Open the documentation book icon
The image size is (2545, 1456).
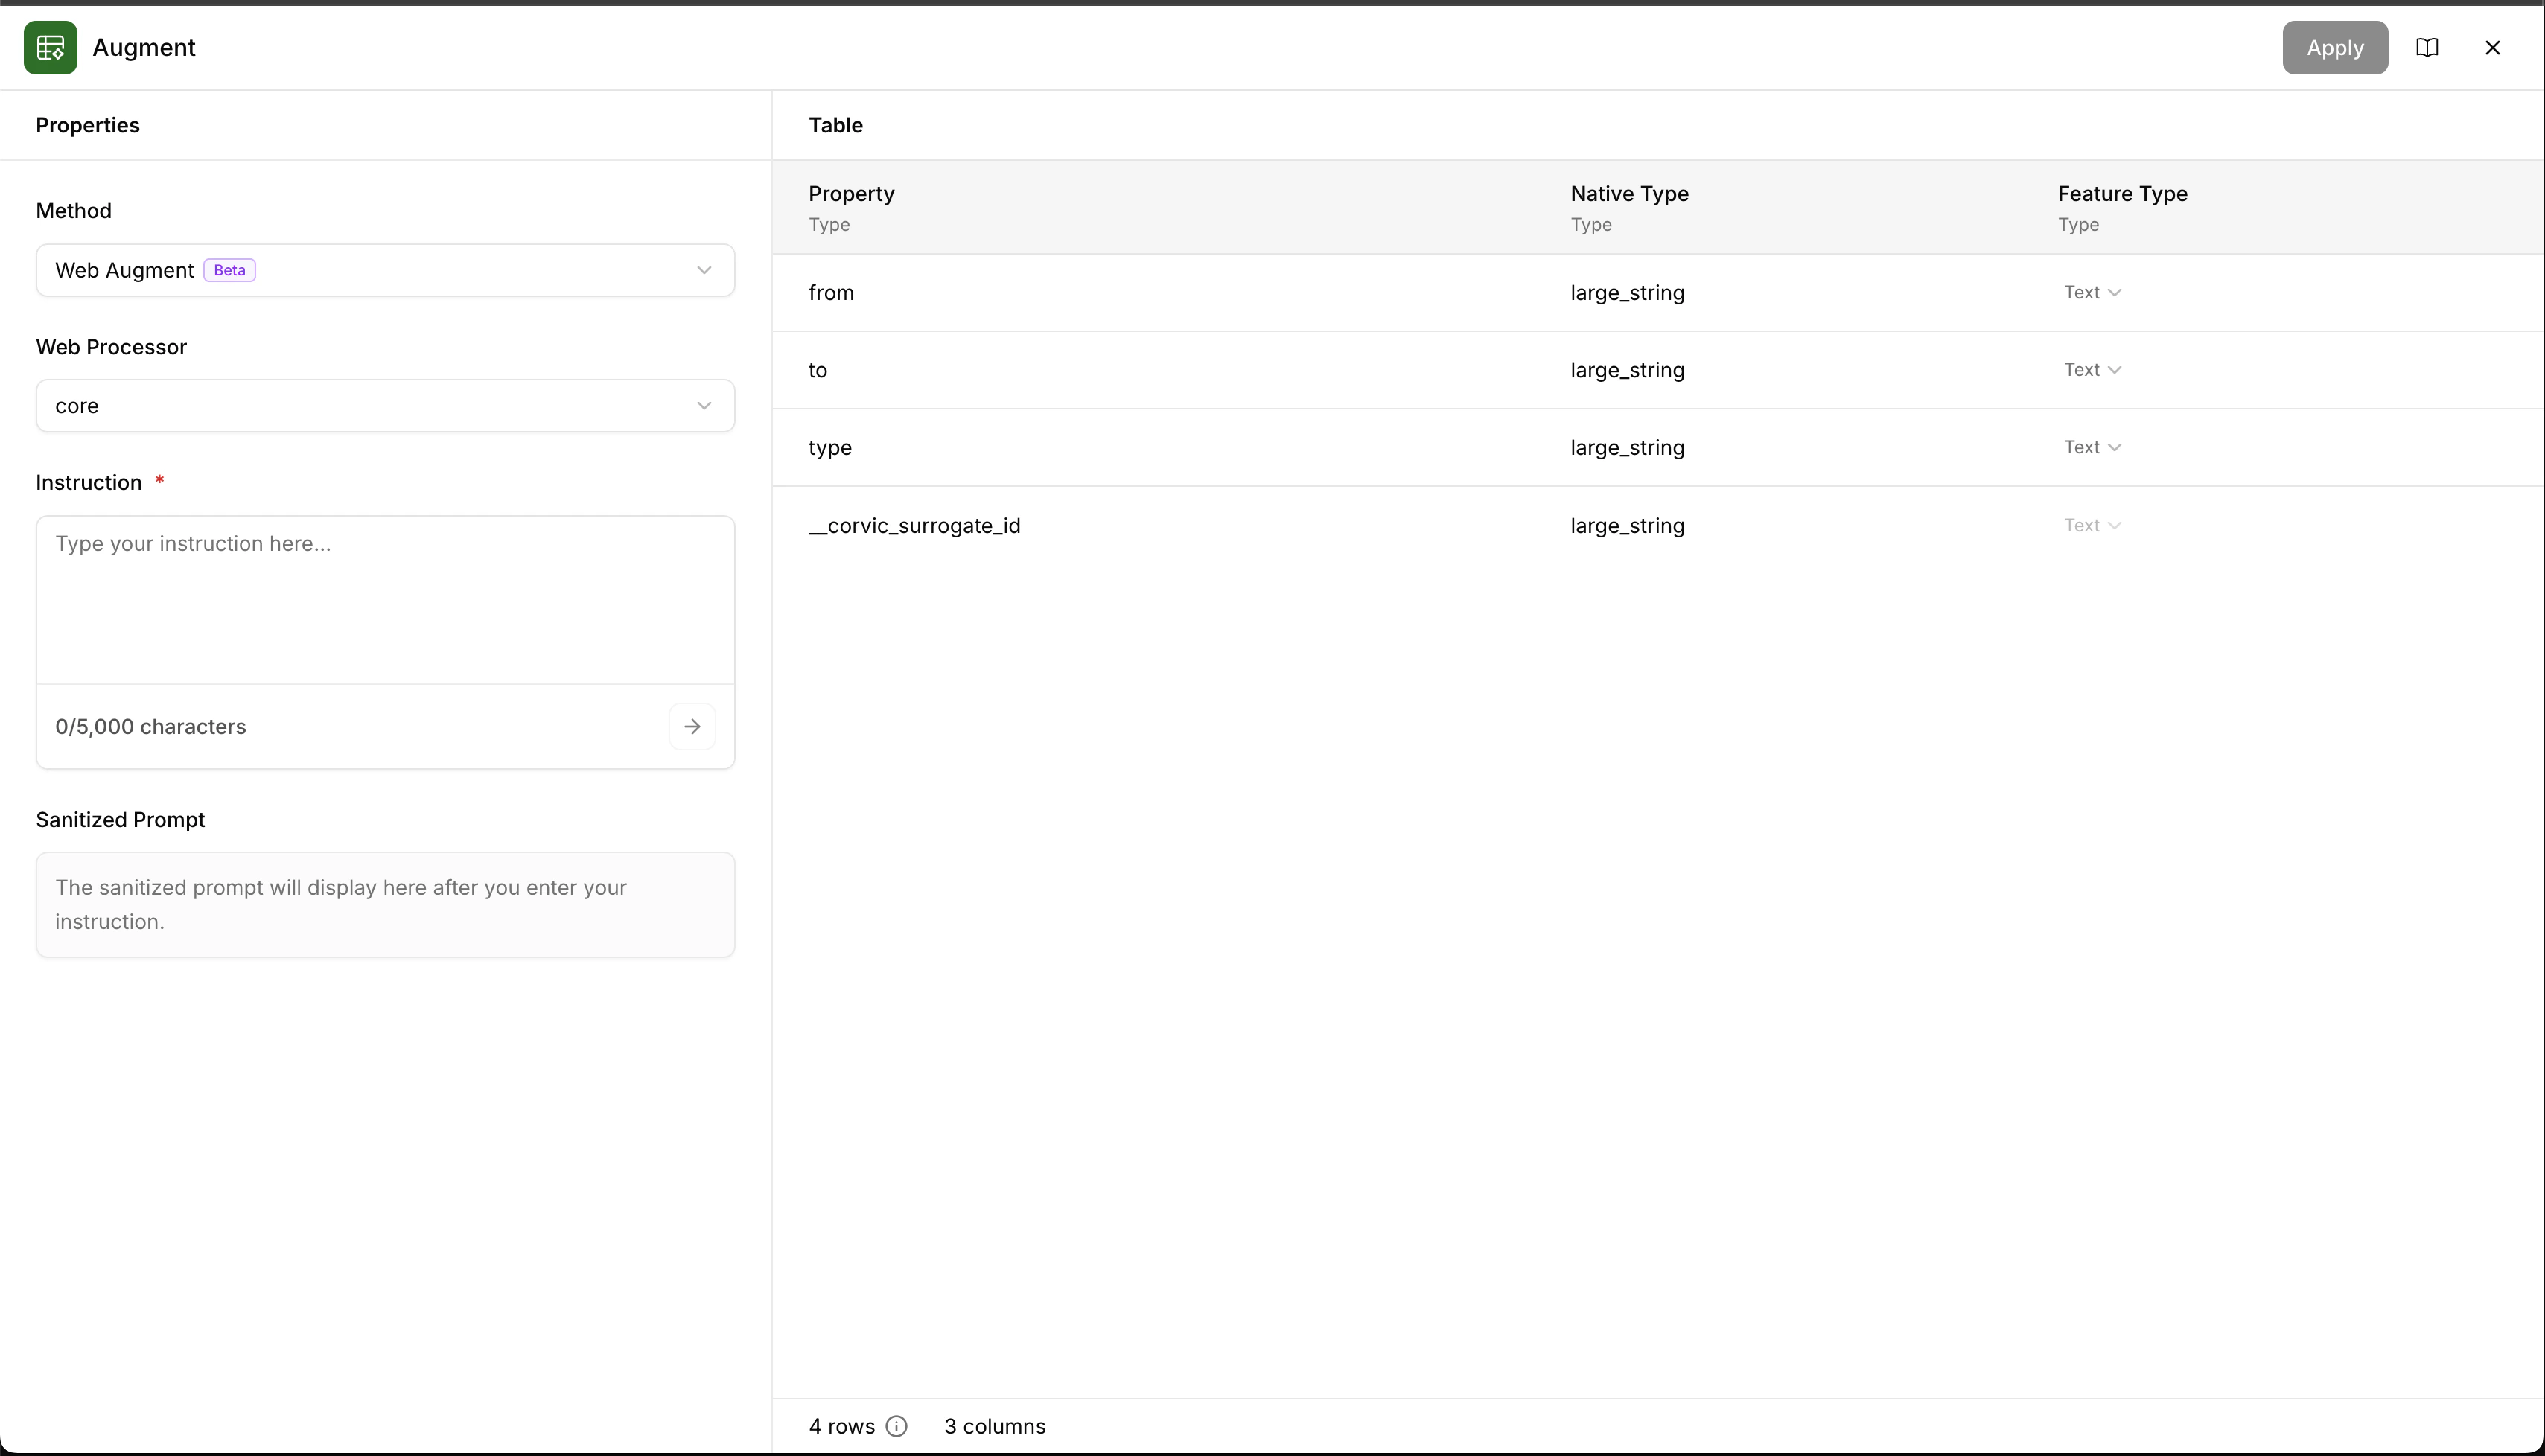click(x=2428, y=47)
